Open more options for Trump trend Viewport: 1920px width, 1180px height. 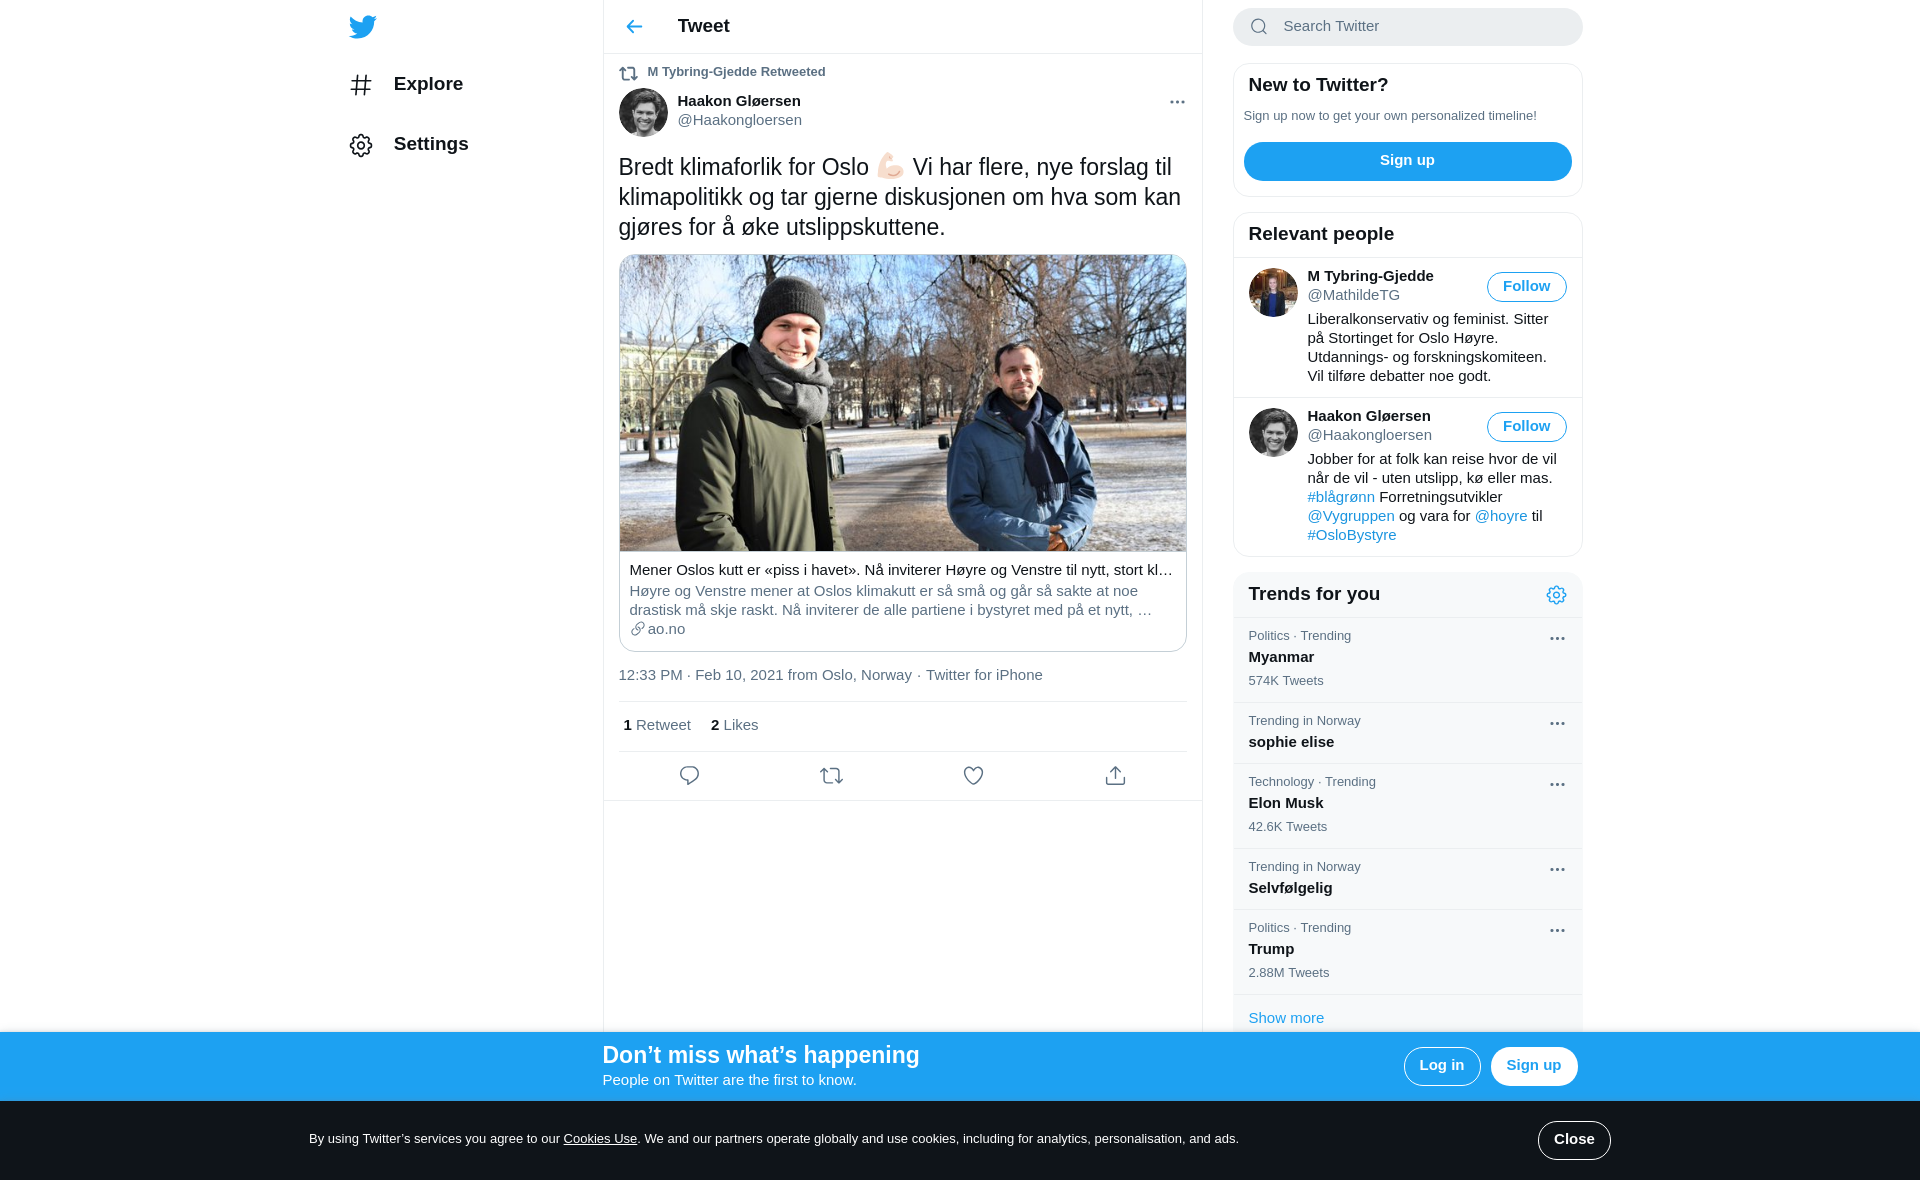[x=1557, y=931]
